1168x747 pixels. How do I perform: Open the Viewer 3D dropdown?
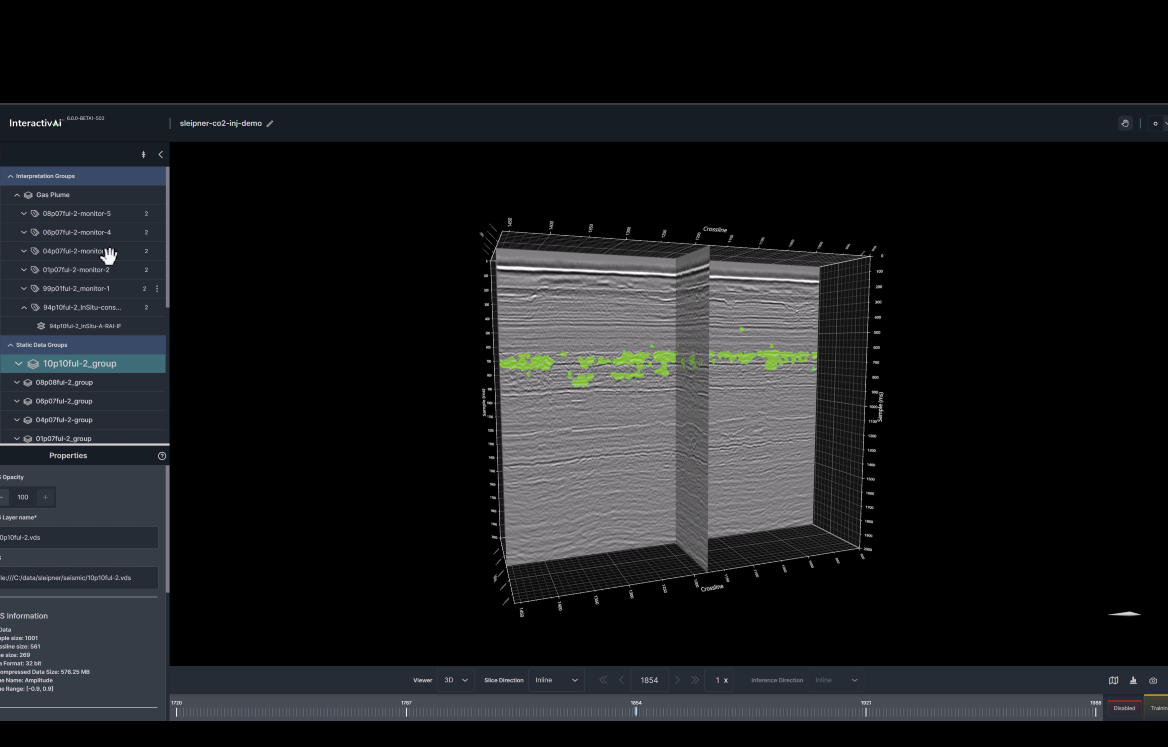click(x=455, y=680)
